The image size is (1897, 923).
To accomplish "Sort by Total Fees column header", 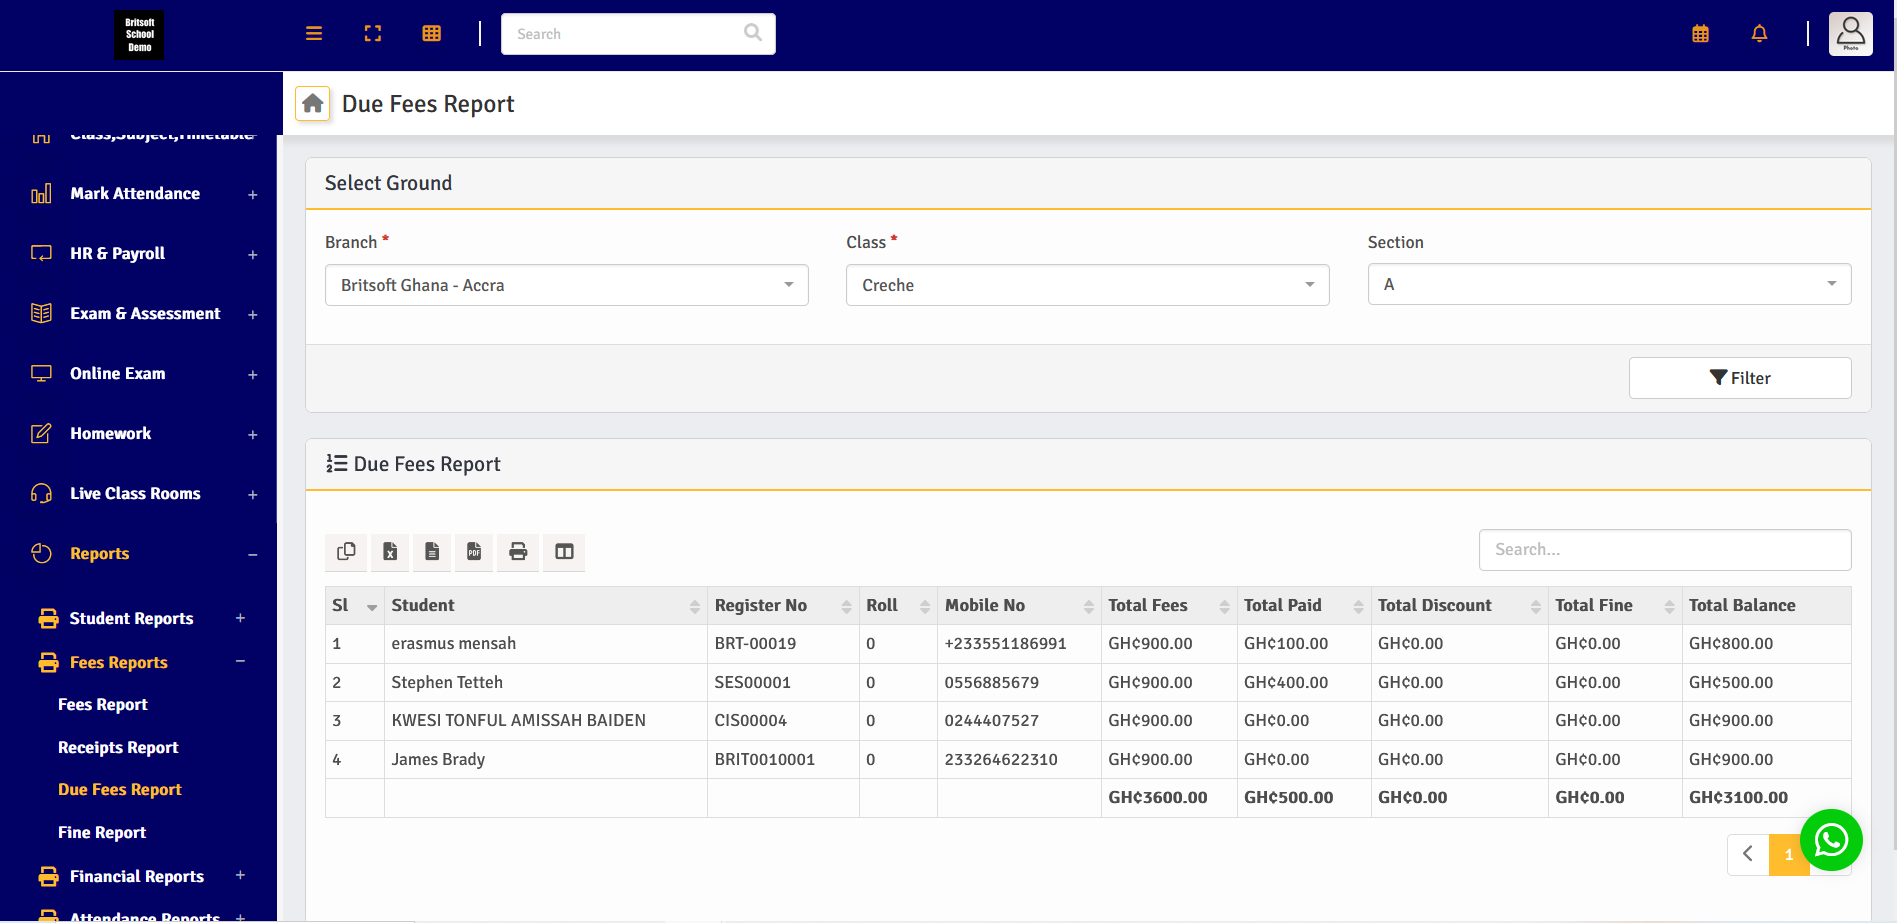I will tap(1169, 606).
